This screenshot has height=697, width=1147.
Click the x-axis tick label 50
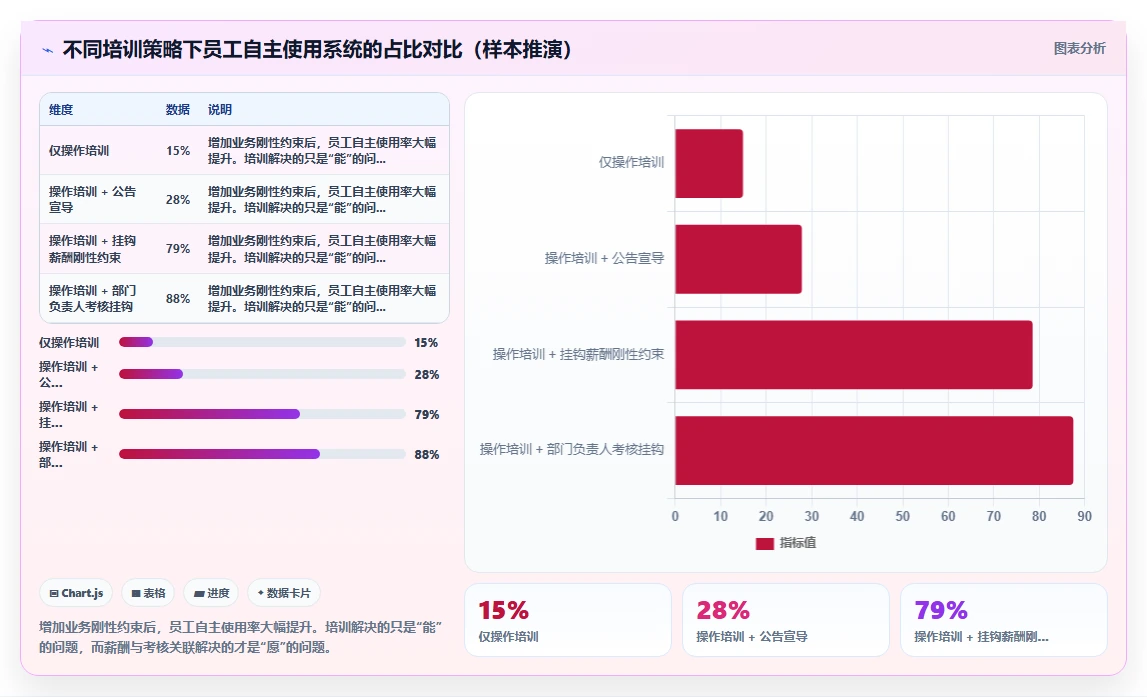tap(903, 516)
